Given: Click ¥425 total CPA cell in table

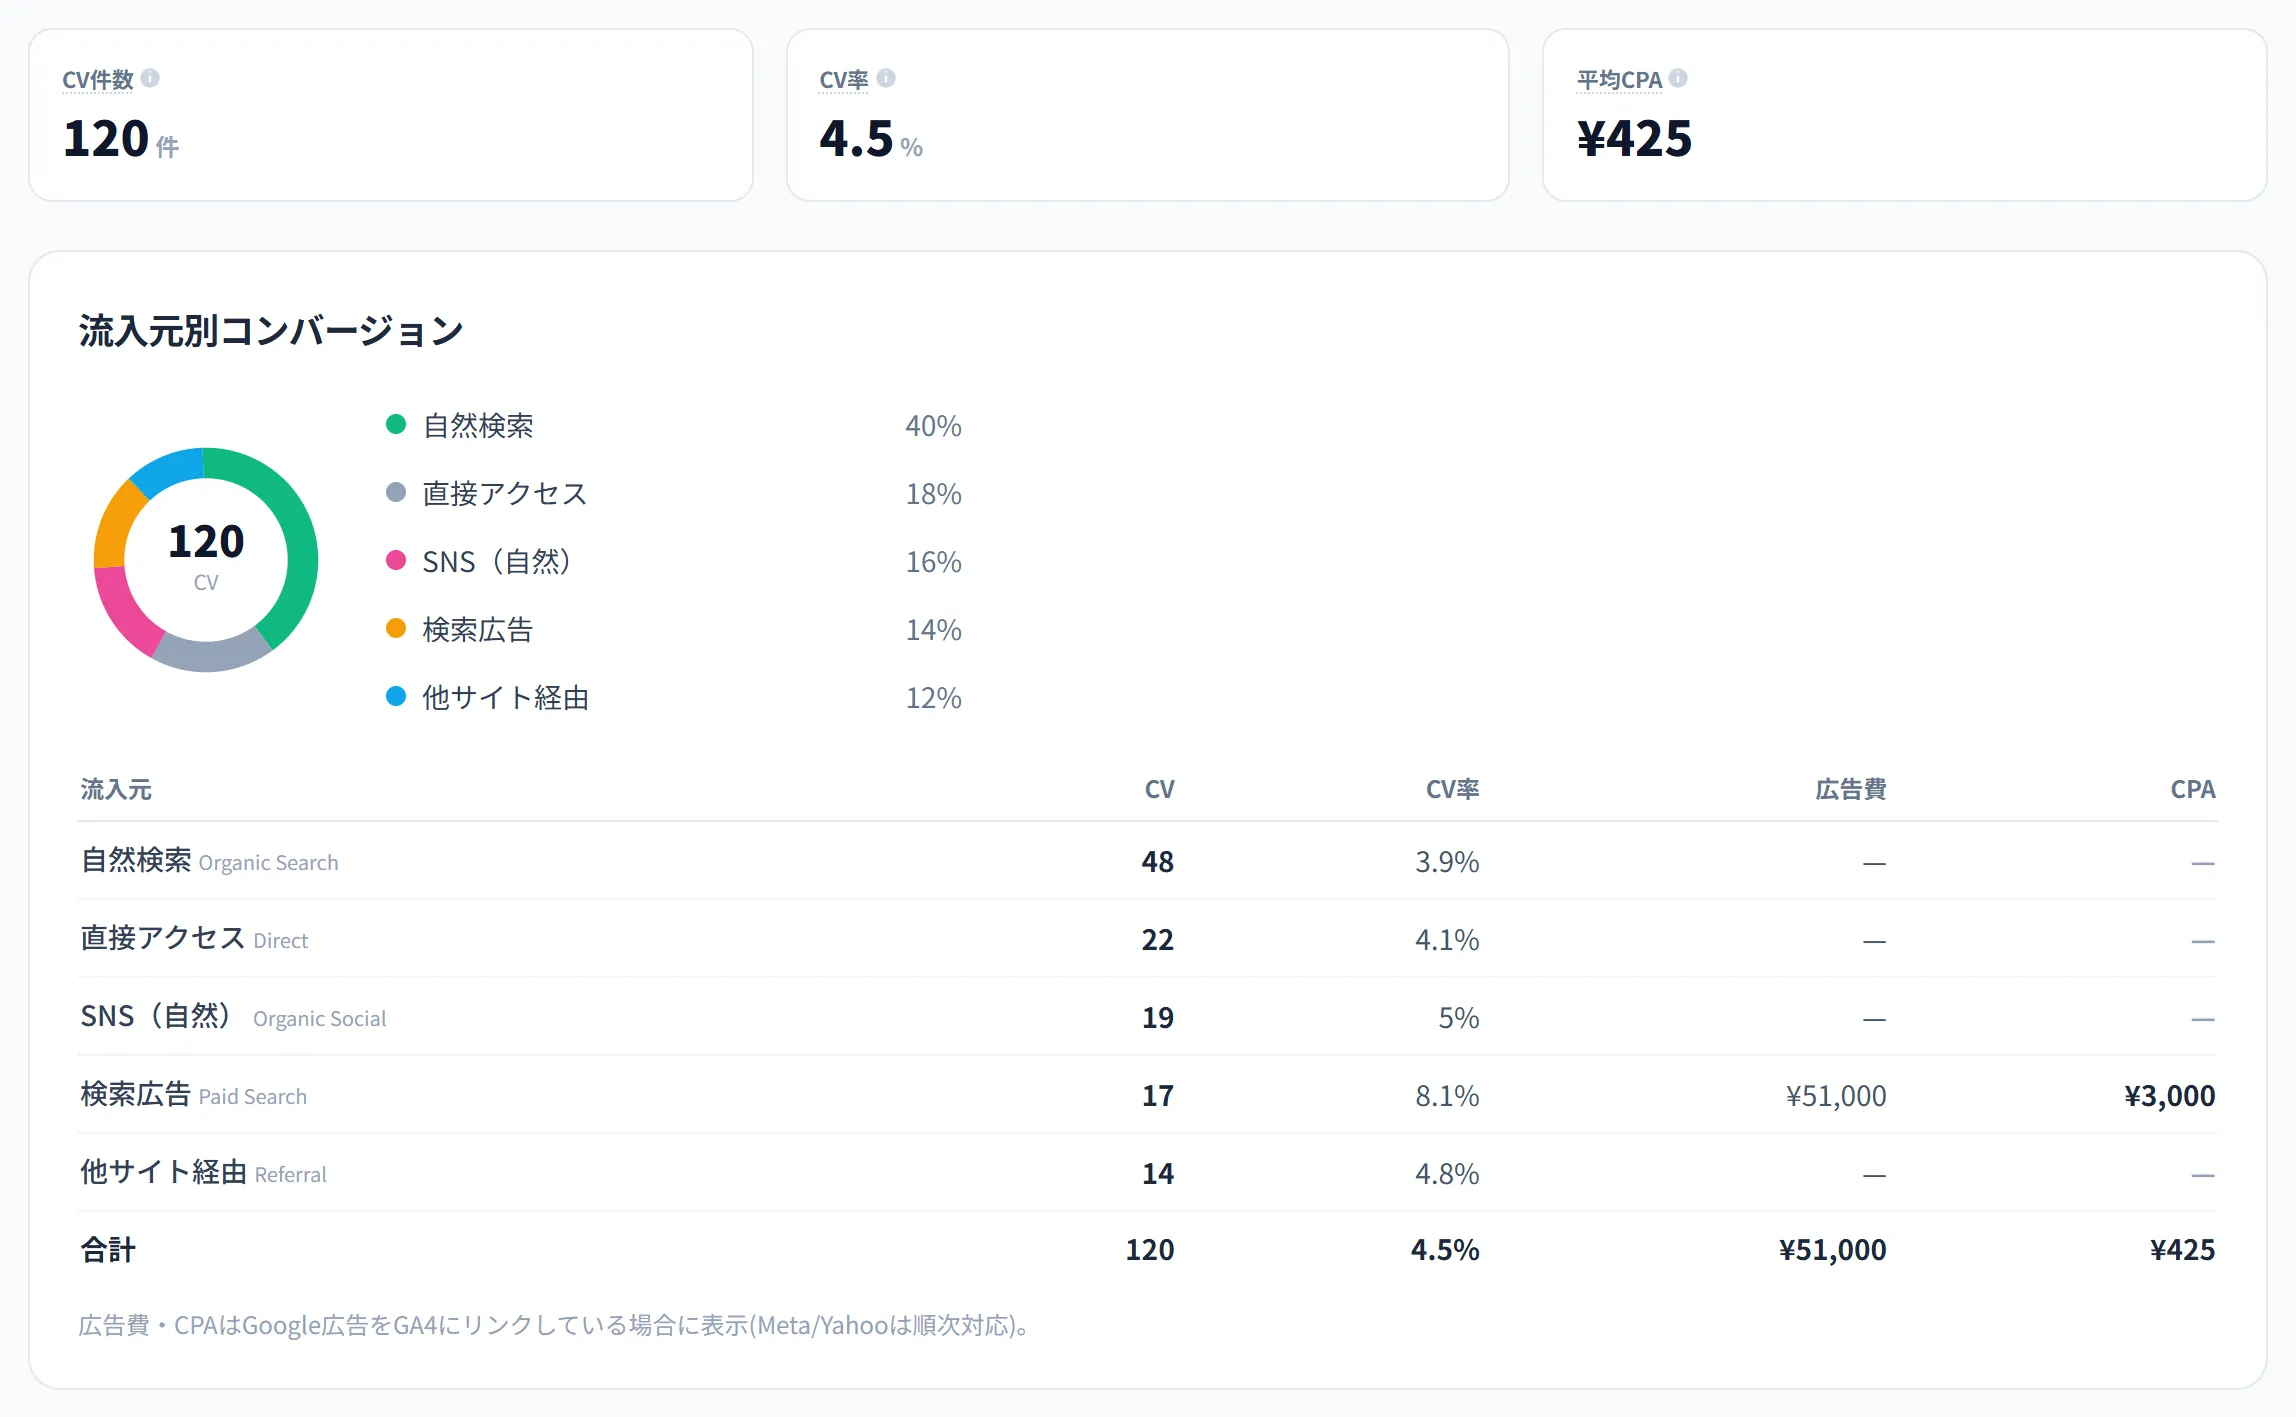Looking at the screenshot, I should click(x=2182, y=1250).
